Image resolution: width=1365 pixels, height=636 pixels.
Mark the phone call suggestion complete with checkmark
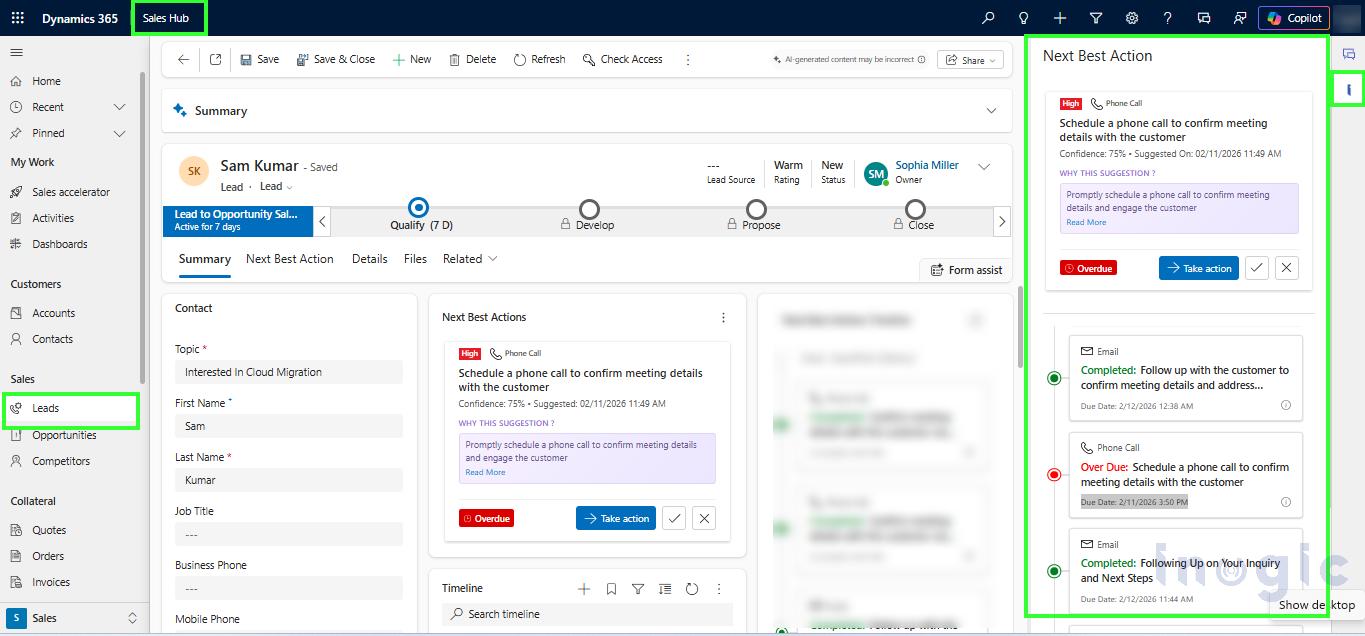click(674, 518)
